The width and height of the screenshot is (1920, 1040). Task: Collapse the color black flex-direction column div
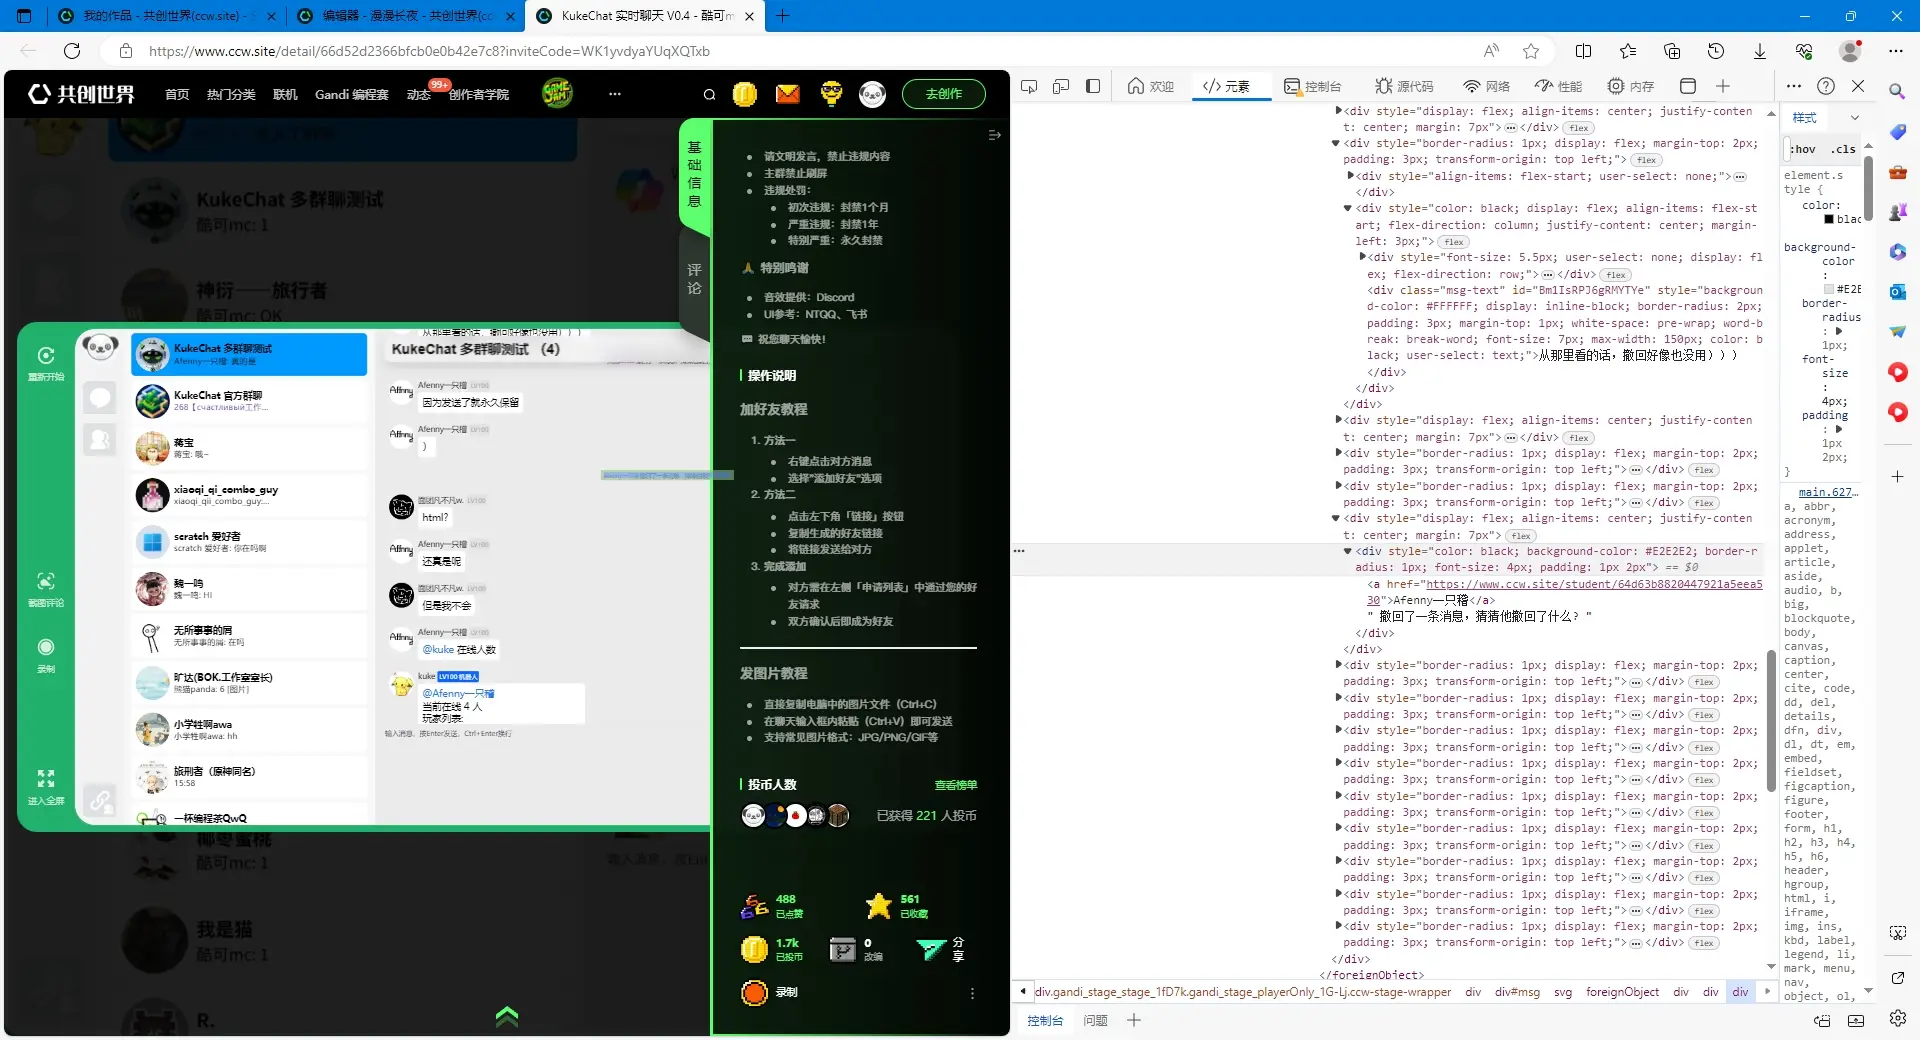1347,208
